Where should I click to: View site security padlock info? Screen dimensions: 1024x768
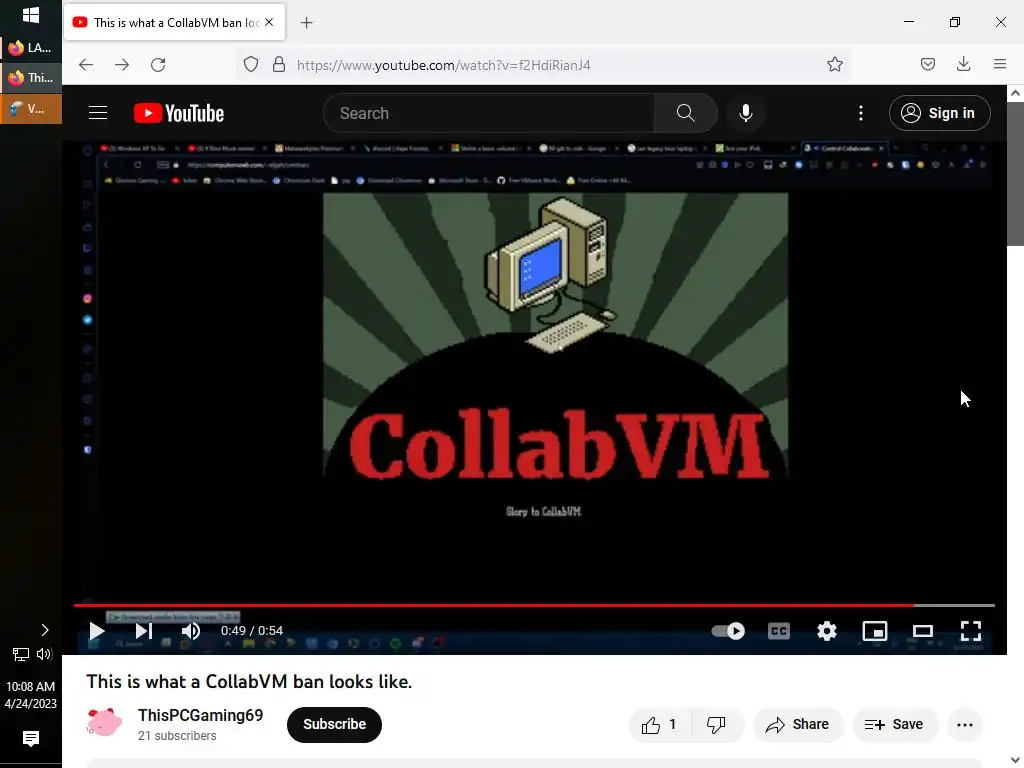click(279, 65)
